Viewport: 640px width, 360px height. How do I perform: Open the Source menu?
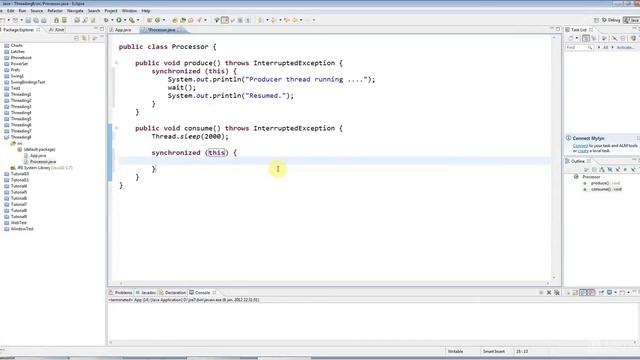(x=36, y=11)
